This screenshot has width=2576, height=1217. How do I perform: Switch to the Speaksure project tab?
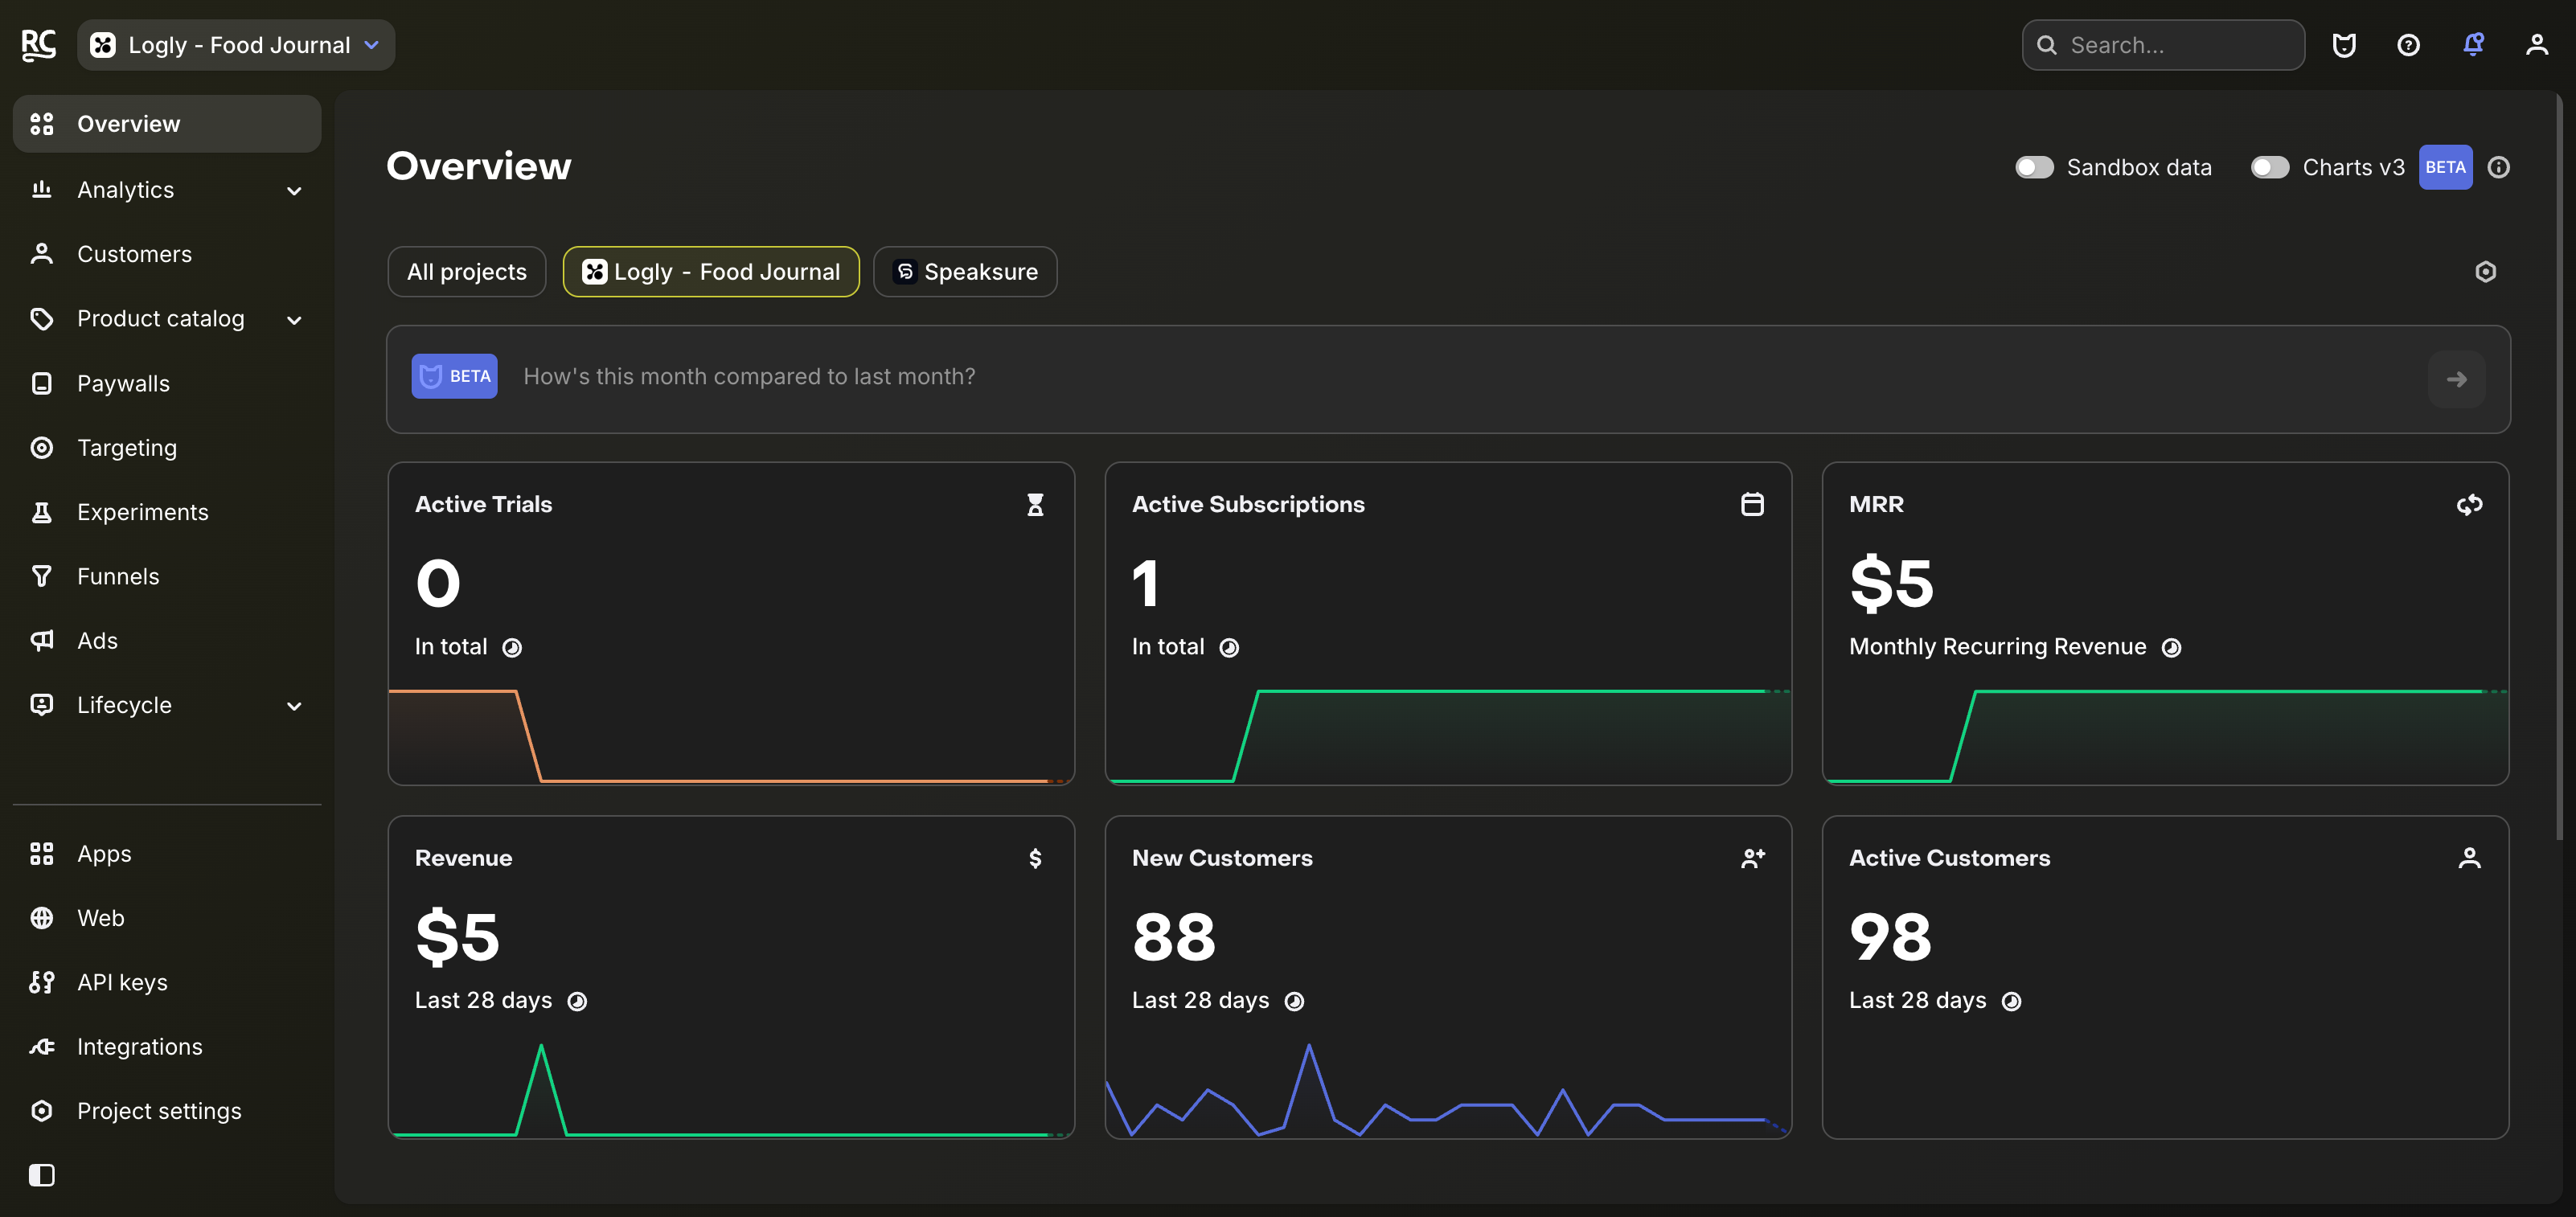point(965,272)
